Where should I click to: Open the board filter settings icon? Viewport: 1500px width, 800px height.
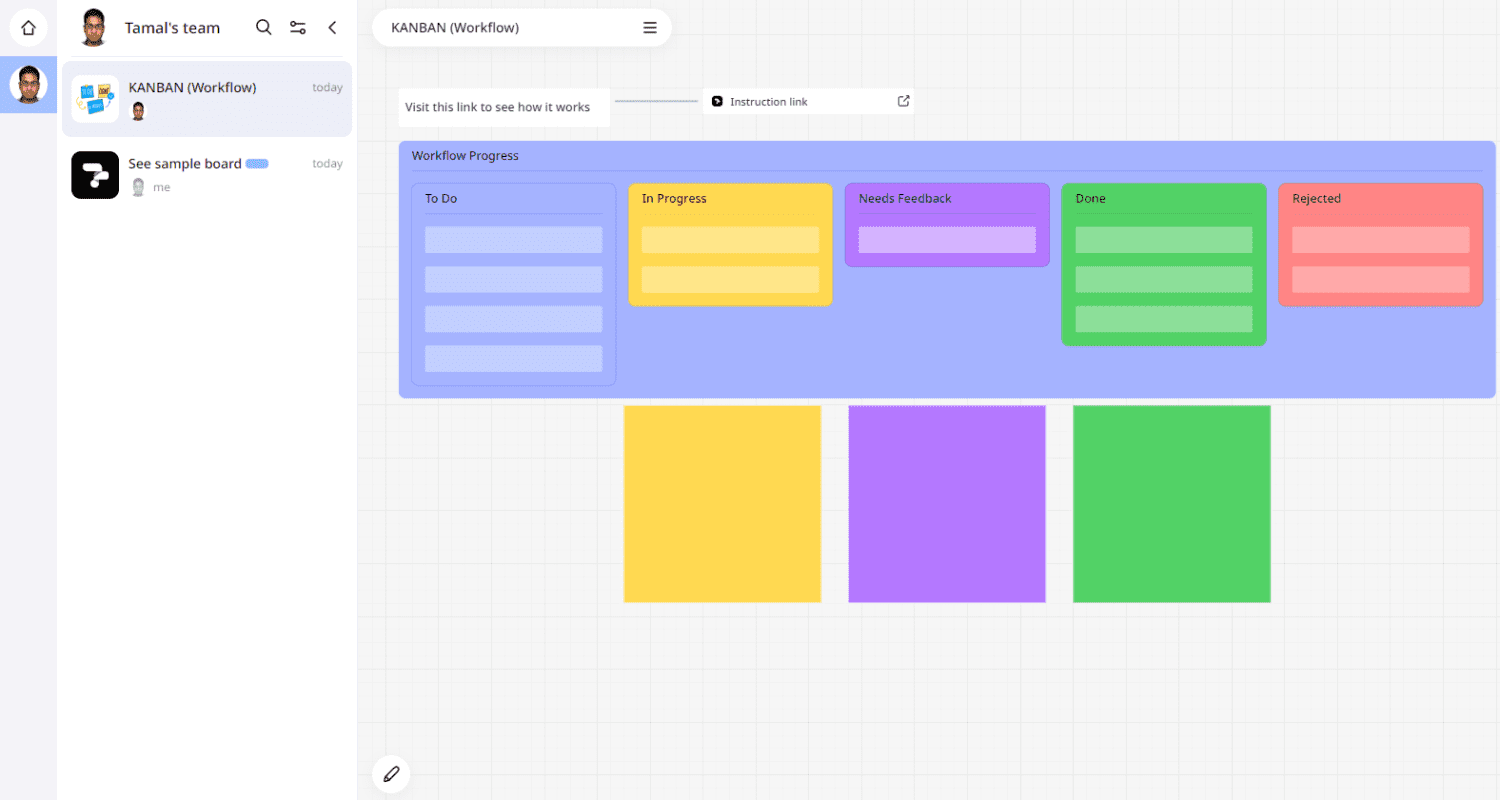[x=297, y=27]
